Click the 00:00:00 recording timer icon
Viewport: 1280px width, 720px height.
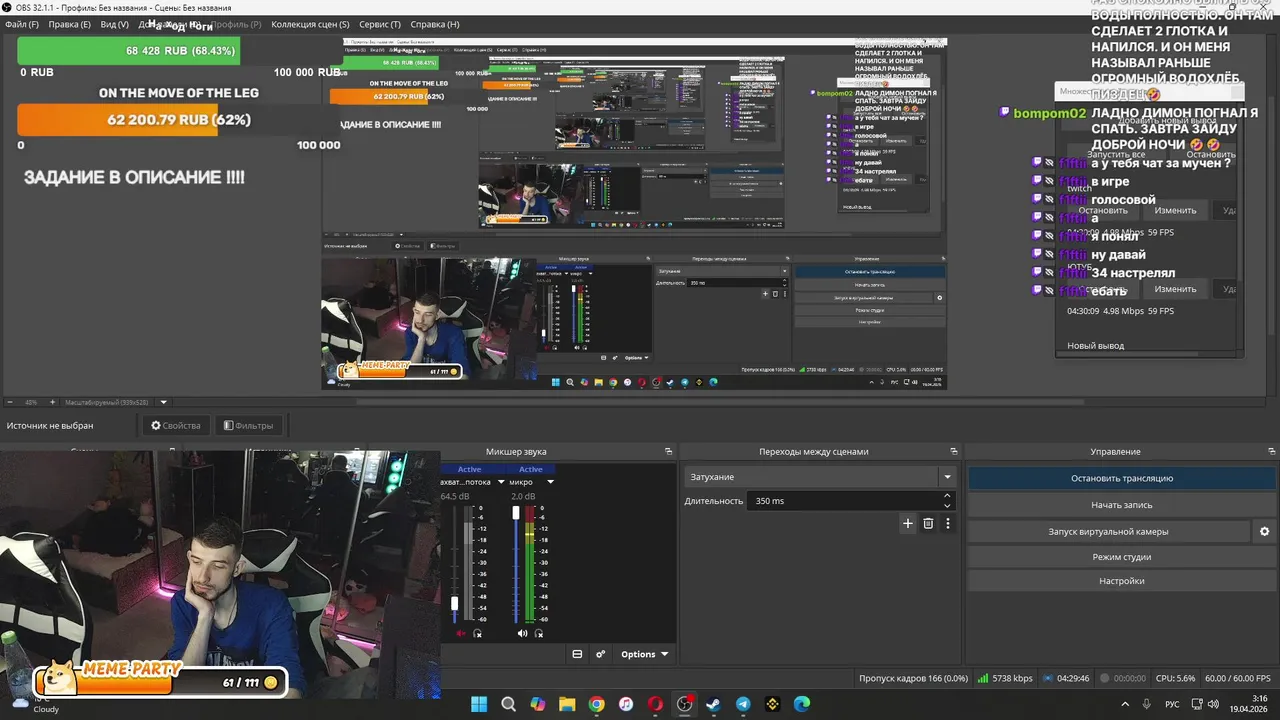1104,678
